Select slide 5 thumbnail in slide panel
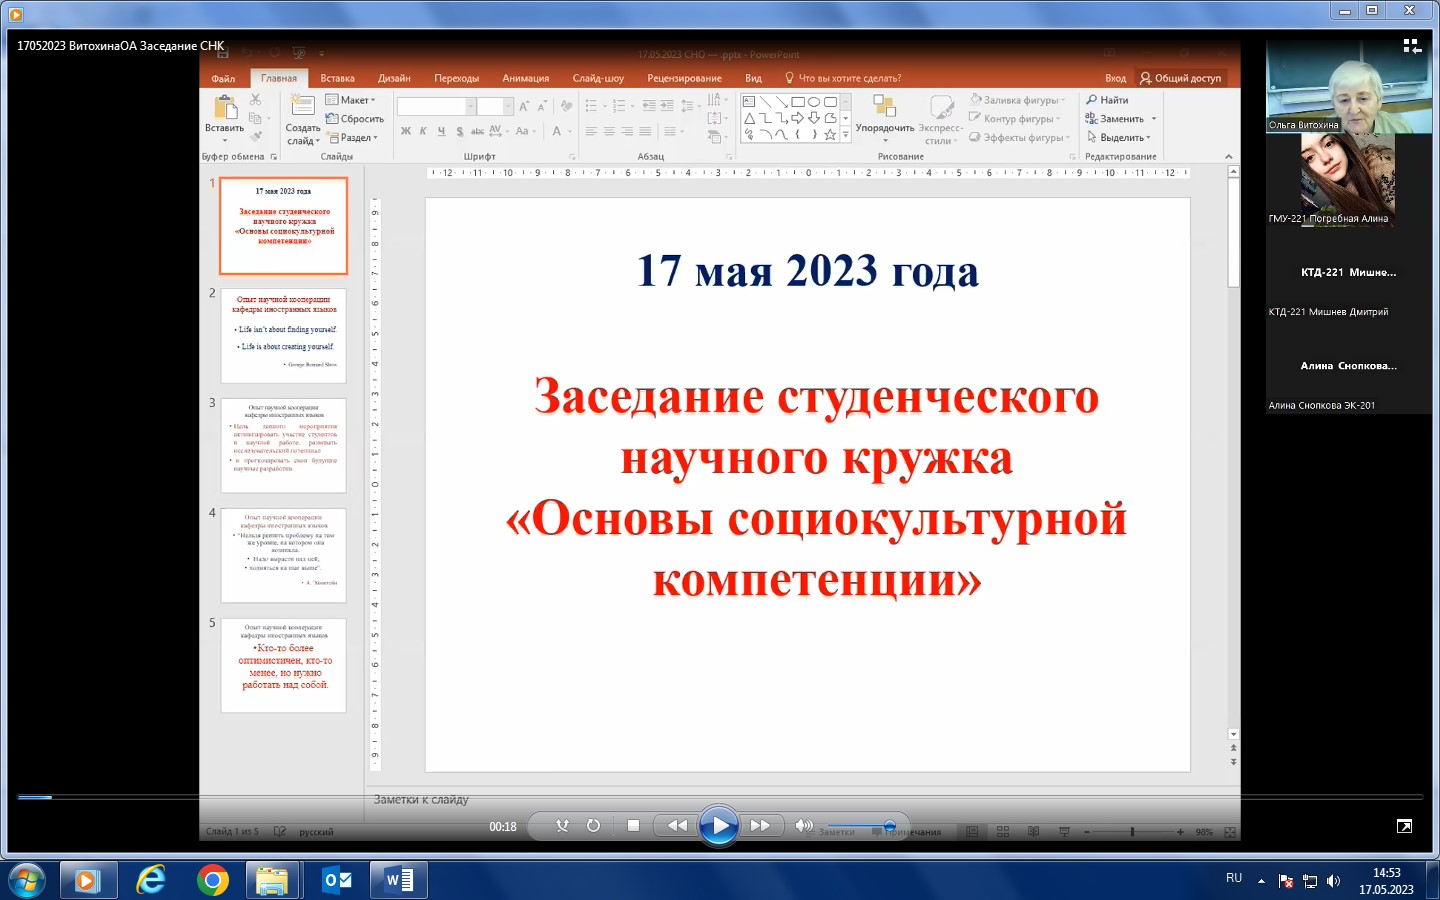The height and width of the screenshot is (900, 1440). [284, 666]
